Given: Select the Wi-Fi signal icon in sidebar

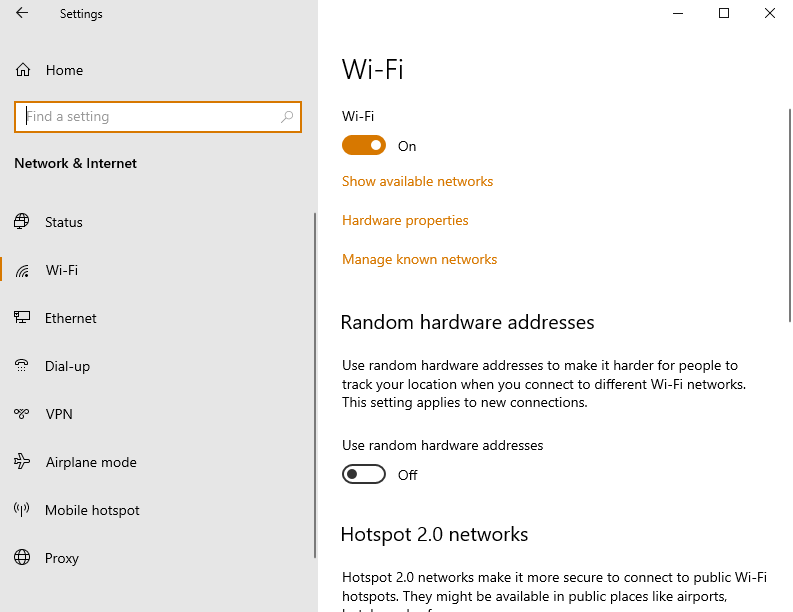Looking at the screenshot, I should pos(22,270).
